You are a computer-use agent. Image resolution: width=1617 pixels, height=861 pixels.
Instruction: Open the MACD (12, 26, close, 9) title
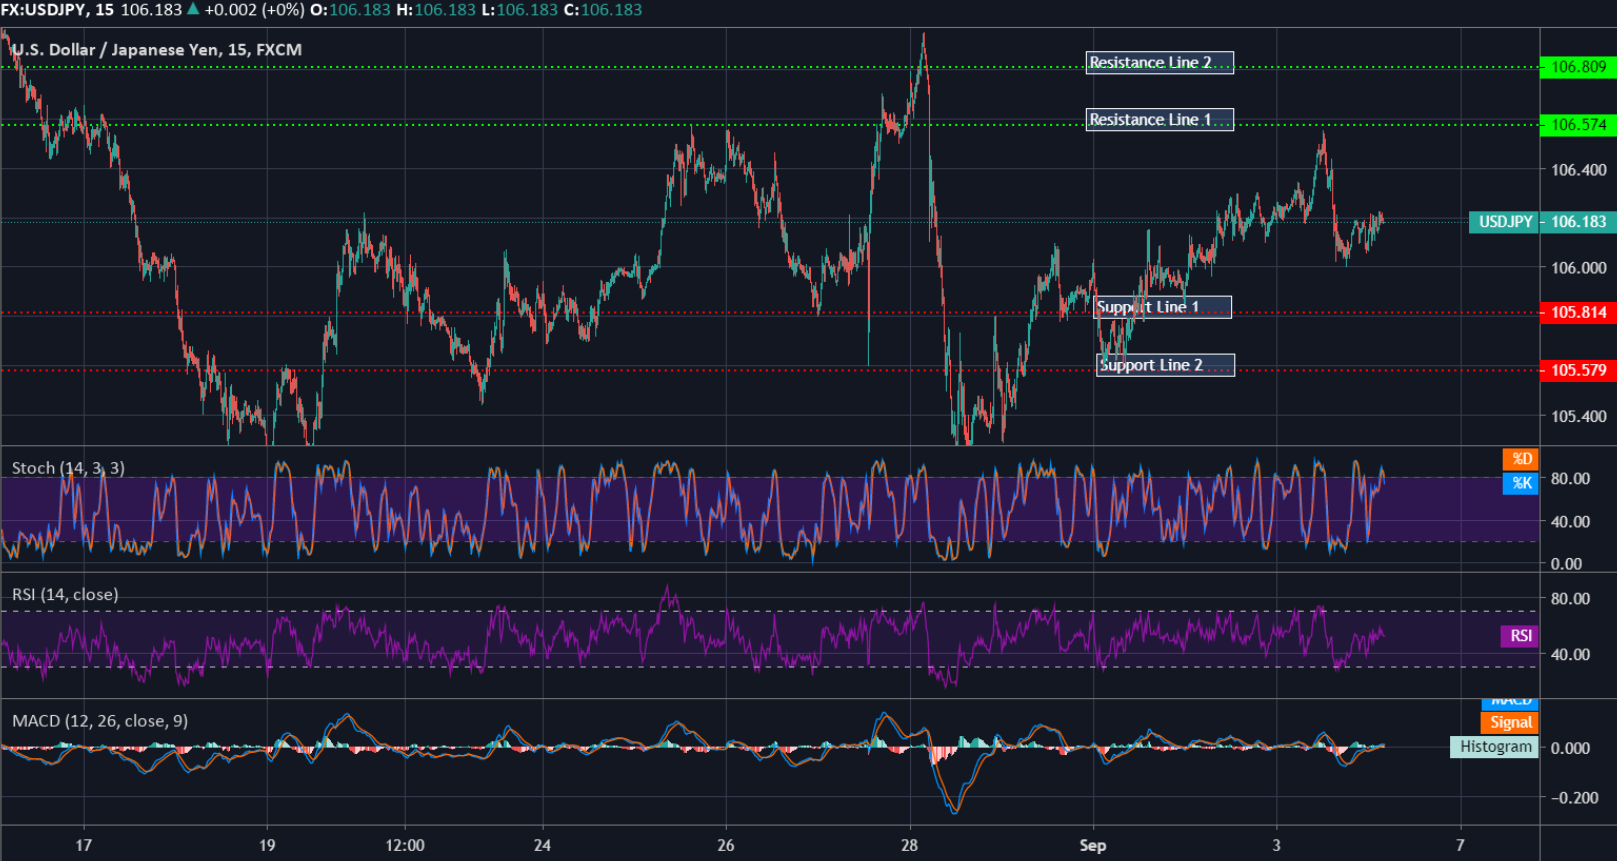100,721
